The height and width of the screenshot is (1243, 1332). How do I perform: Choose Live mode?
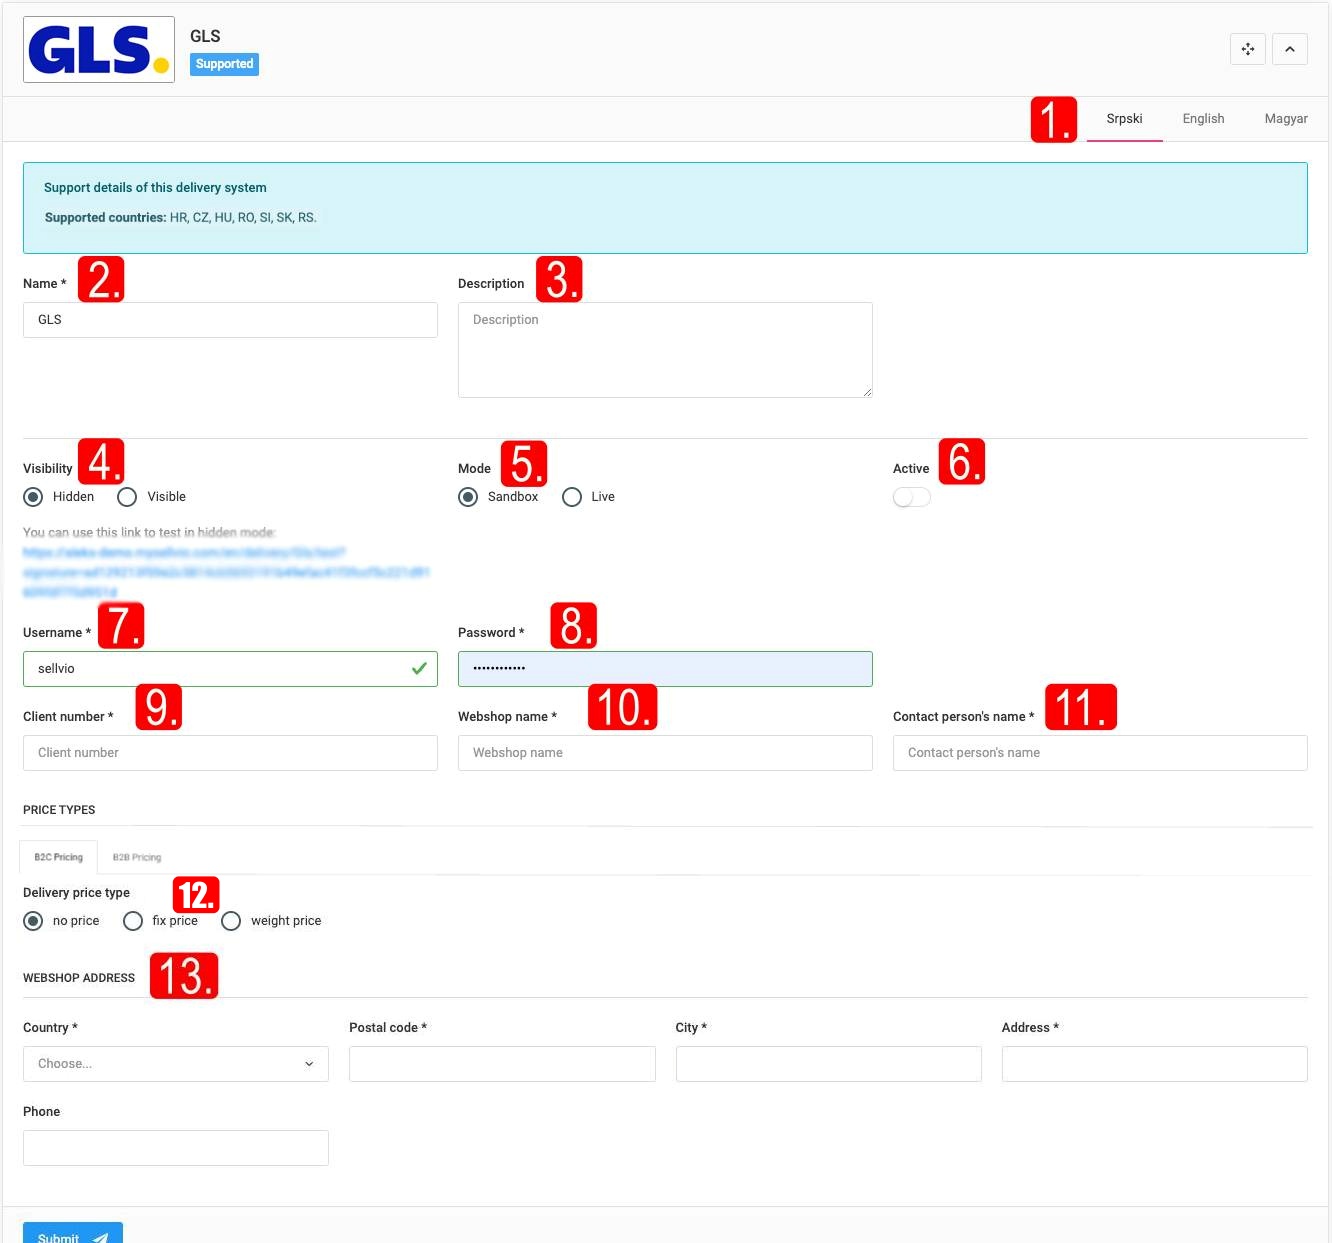coord(572,497)
